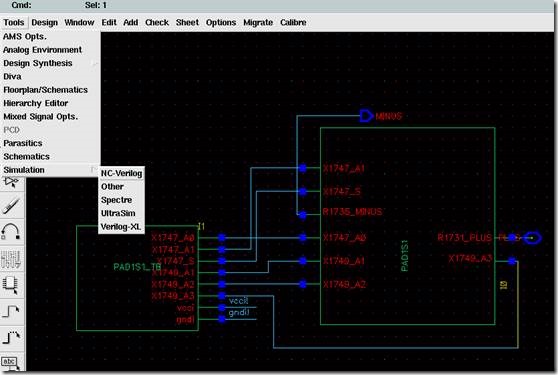Screen dimensions: 558x375
Task: Click the pencil-shaped ruler tool icon
Action: pos(11,206)
